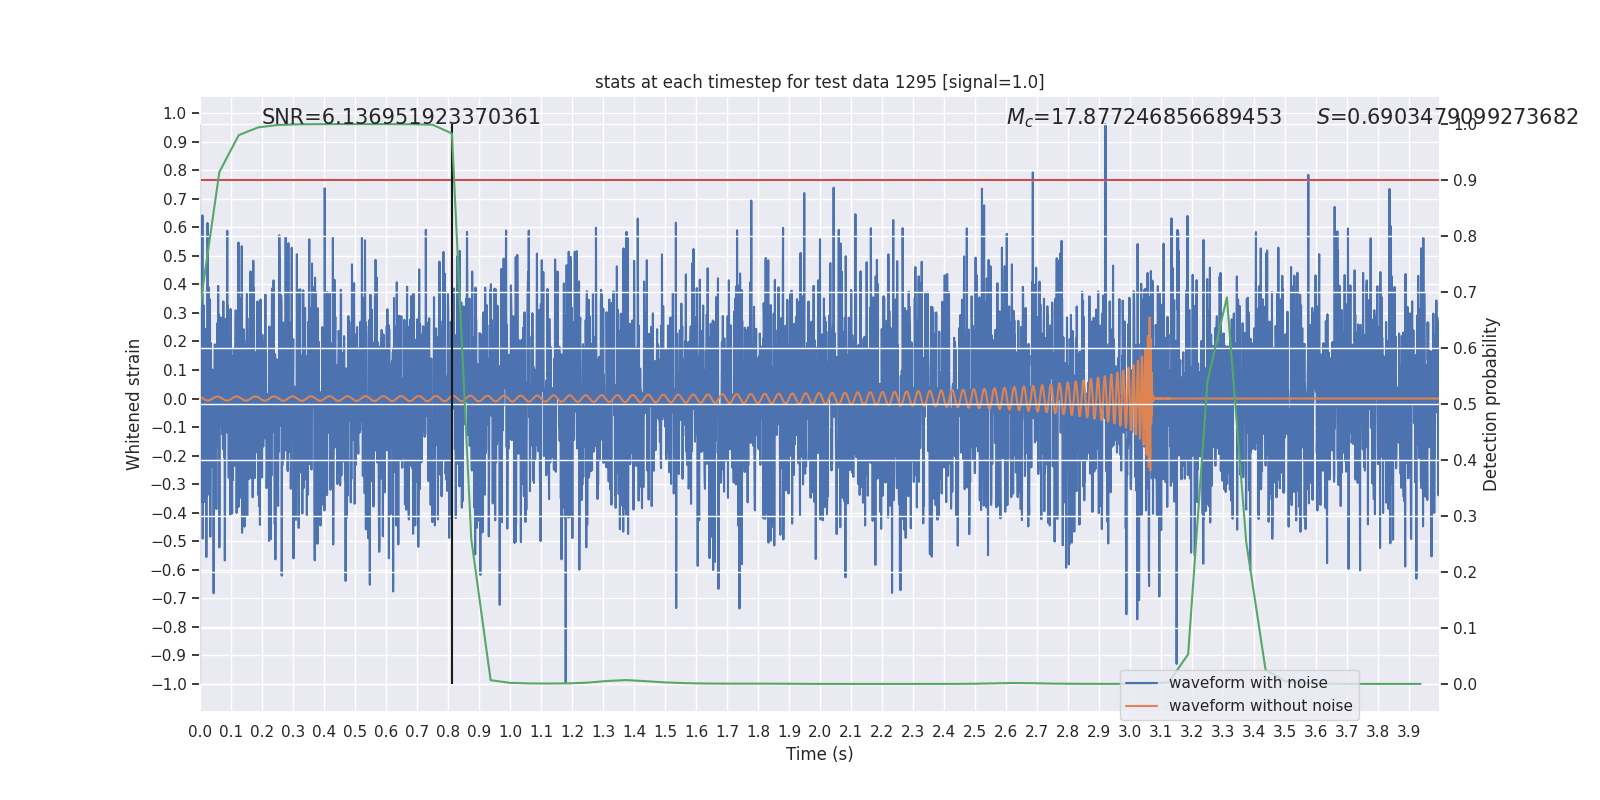1600x800 pixels.
Task: Click the green curve peak near 3.3 s
Action: tap(1227, 298)
